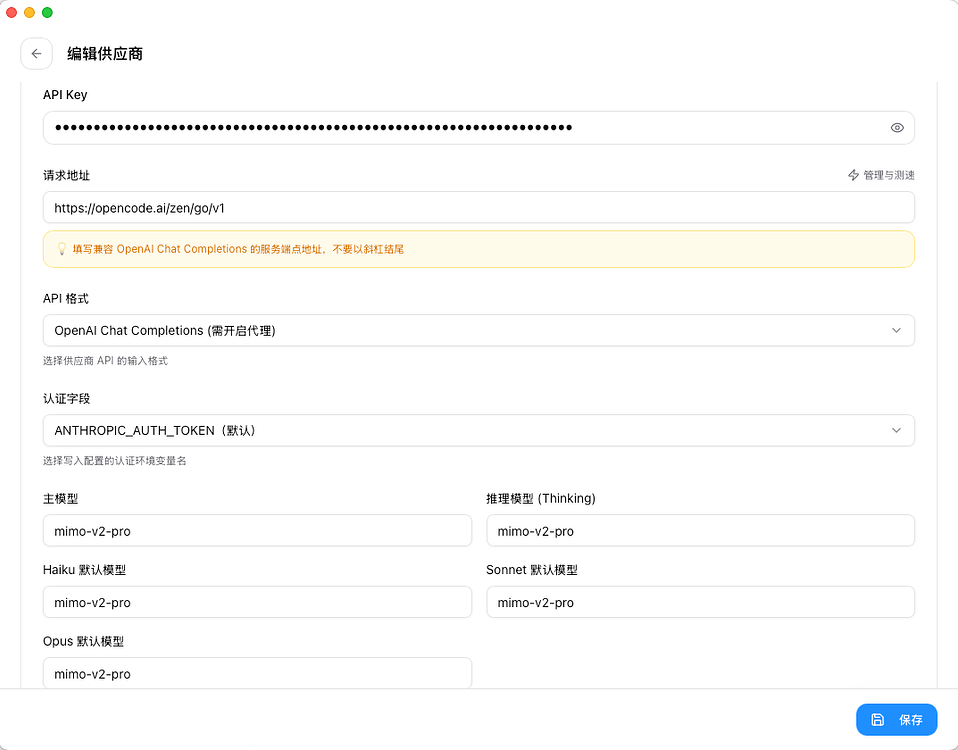Minimize the window with yellow button
The width and height of the screenshot is (958, 750).
pyautogui.click(x=29, y=12)
